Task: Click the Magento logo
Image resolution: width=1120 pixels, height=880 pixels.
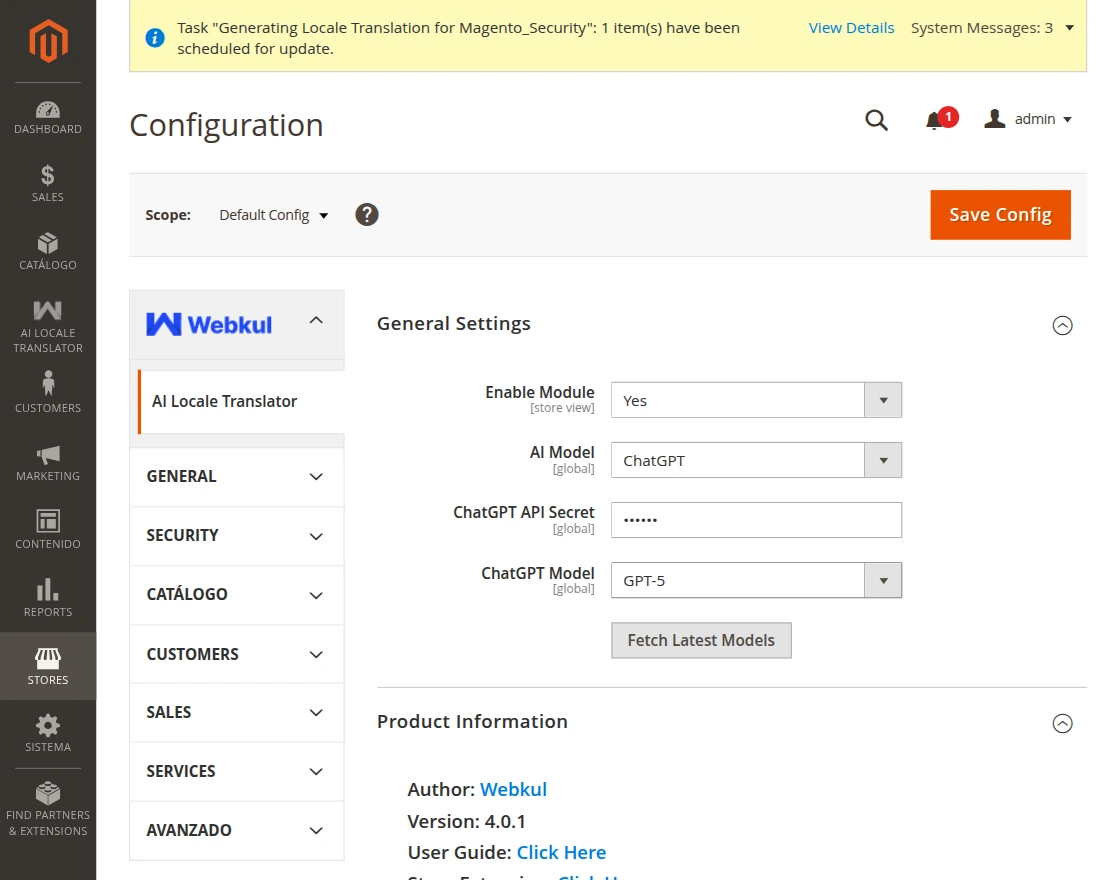Action: pyautogui.click(x=48, y=41)
